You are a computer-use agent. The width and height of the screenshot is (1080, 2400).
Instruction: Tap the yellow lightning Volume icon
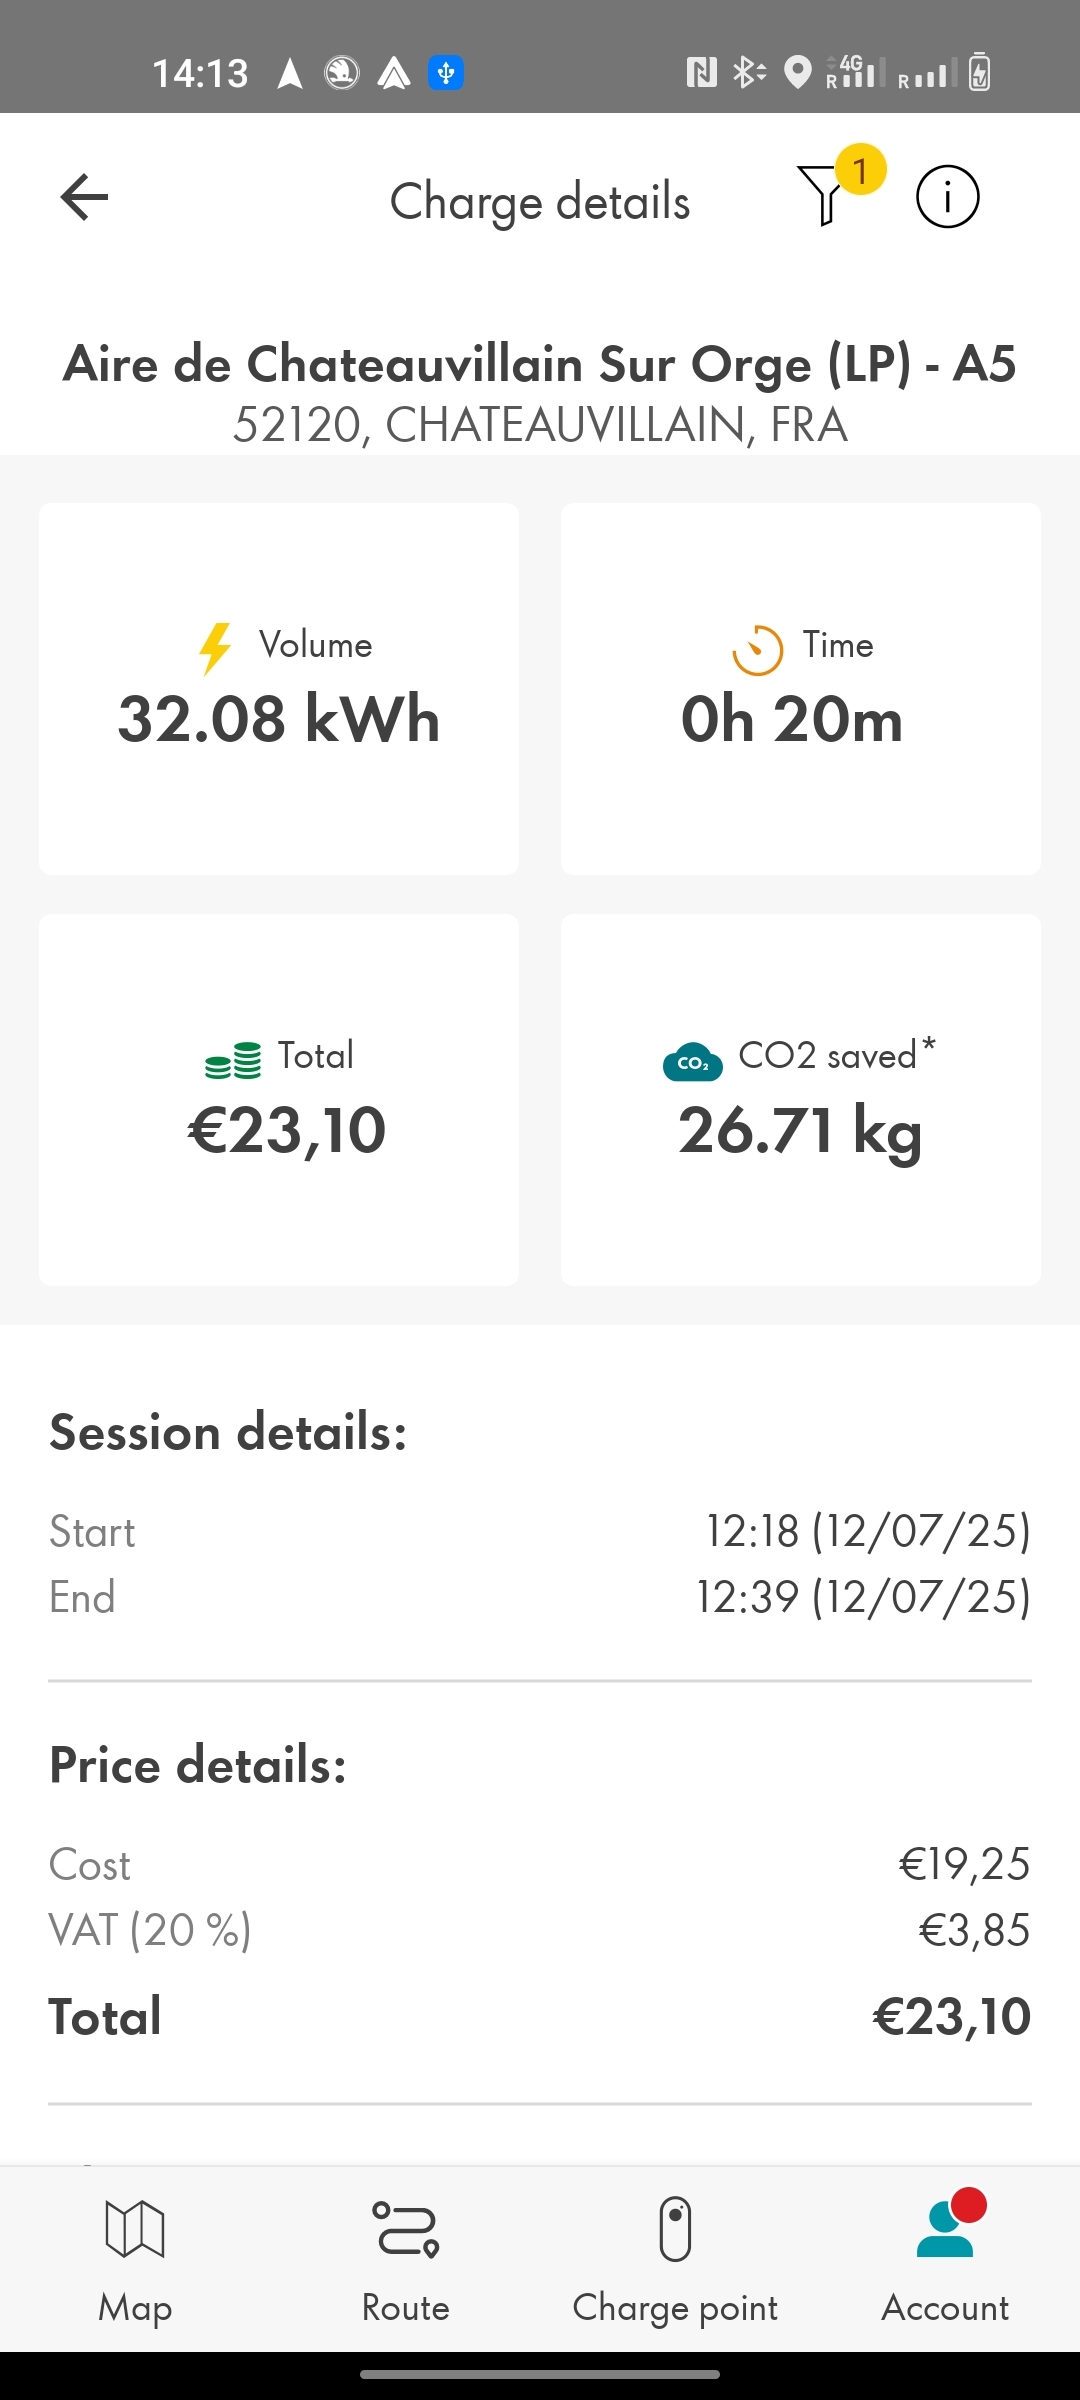click(215, 648)
